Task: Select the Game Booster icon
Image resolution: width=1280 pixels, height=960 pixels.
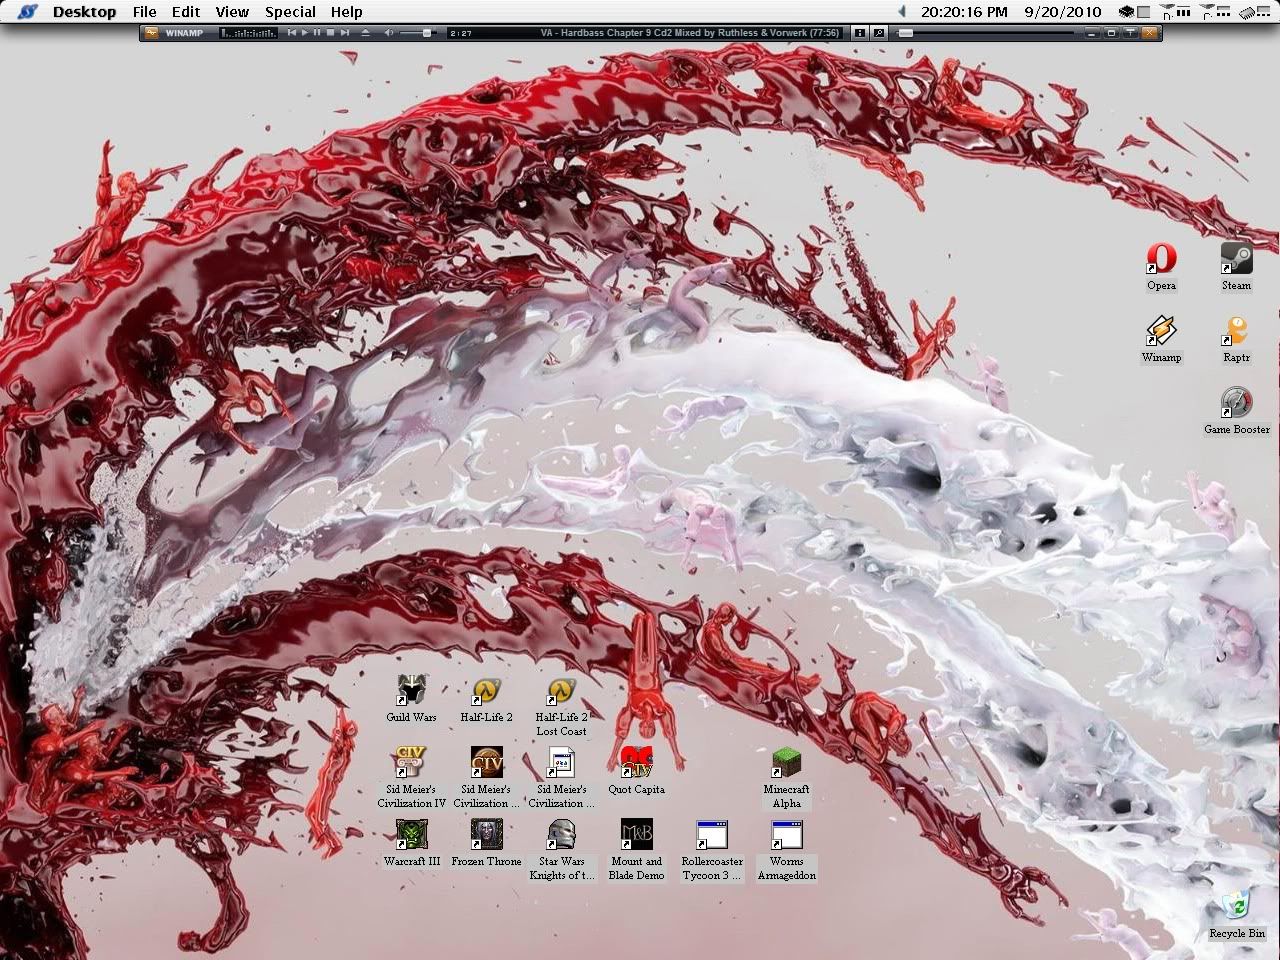Action: click(1236, 411)
